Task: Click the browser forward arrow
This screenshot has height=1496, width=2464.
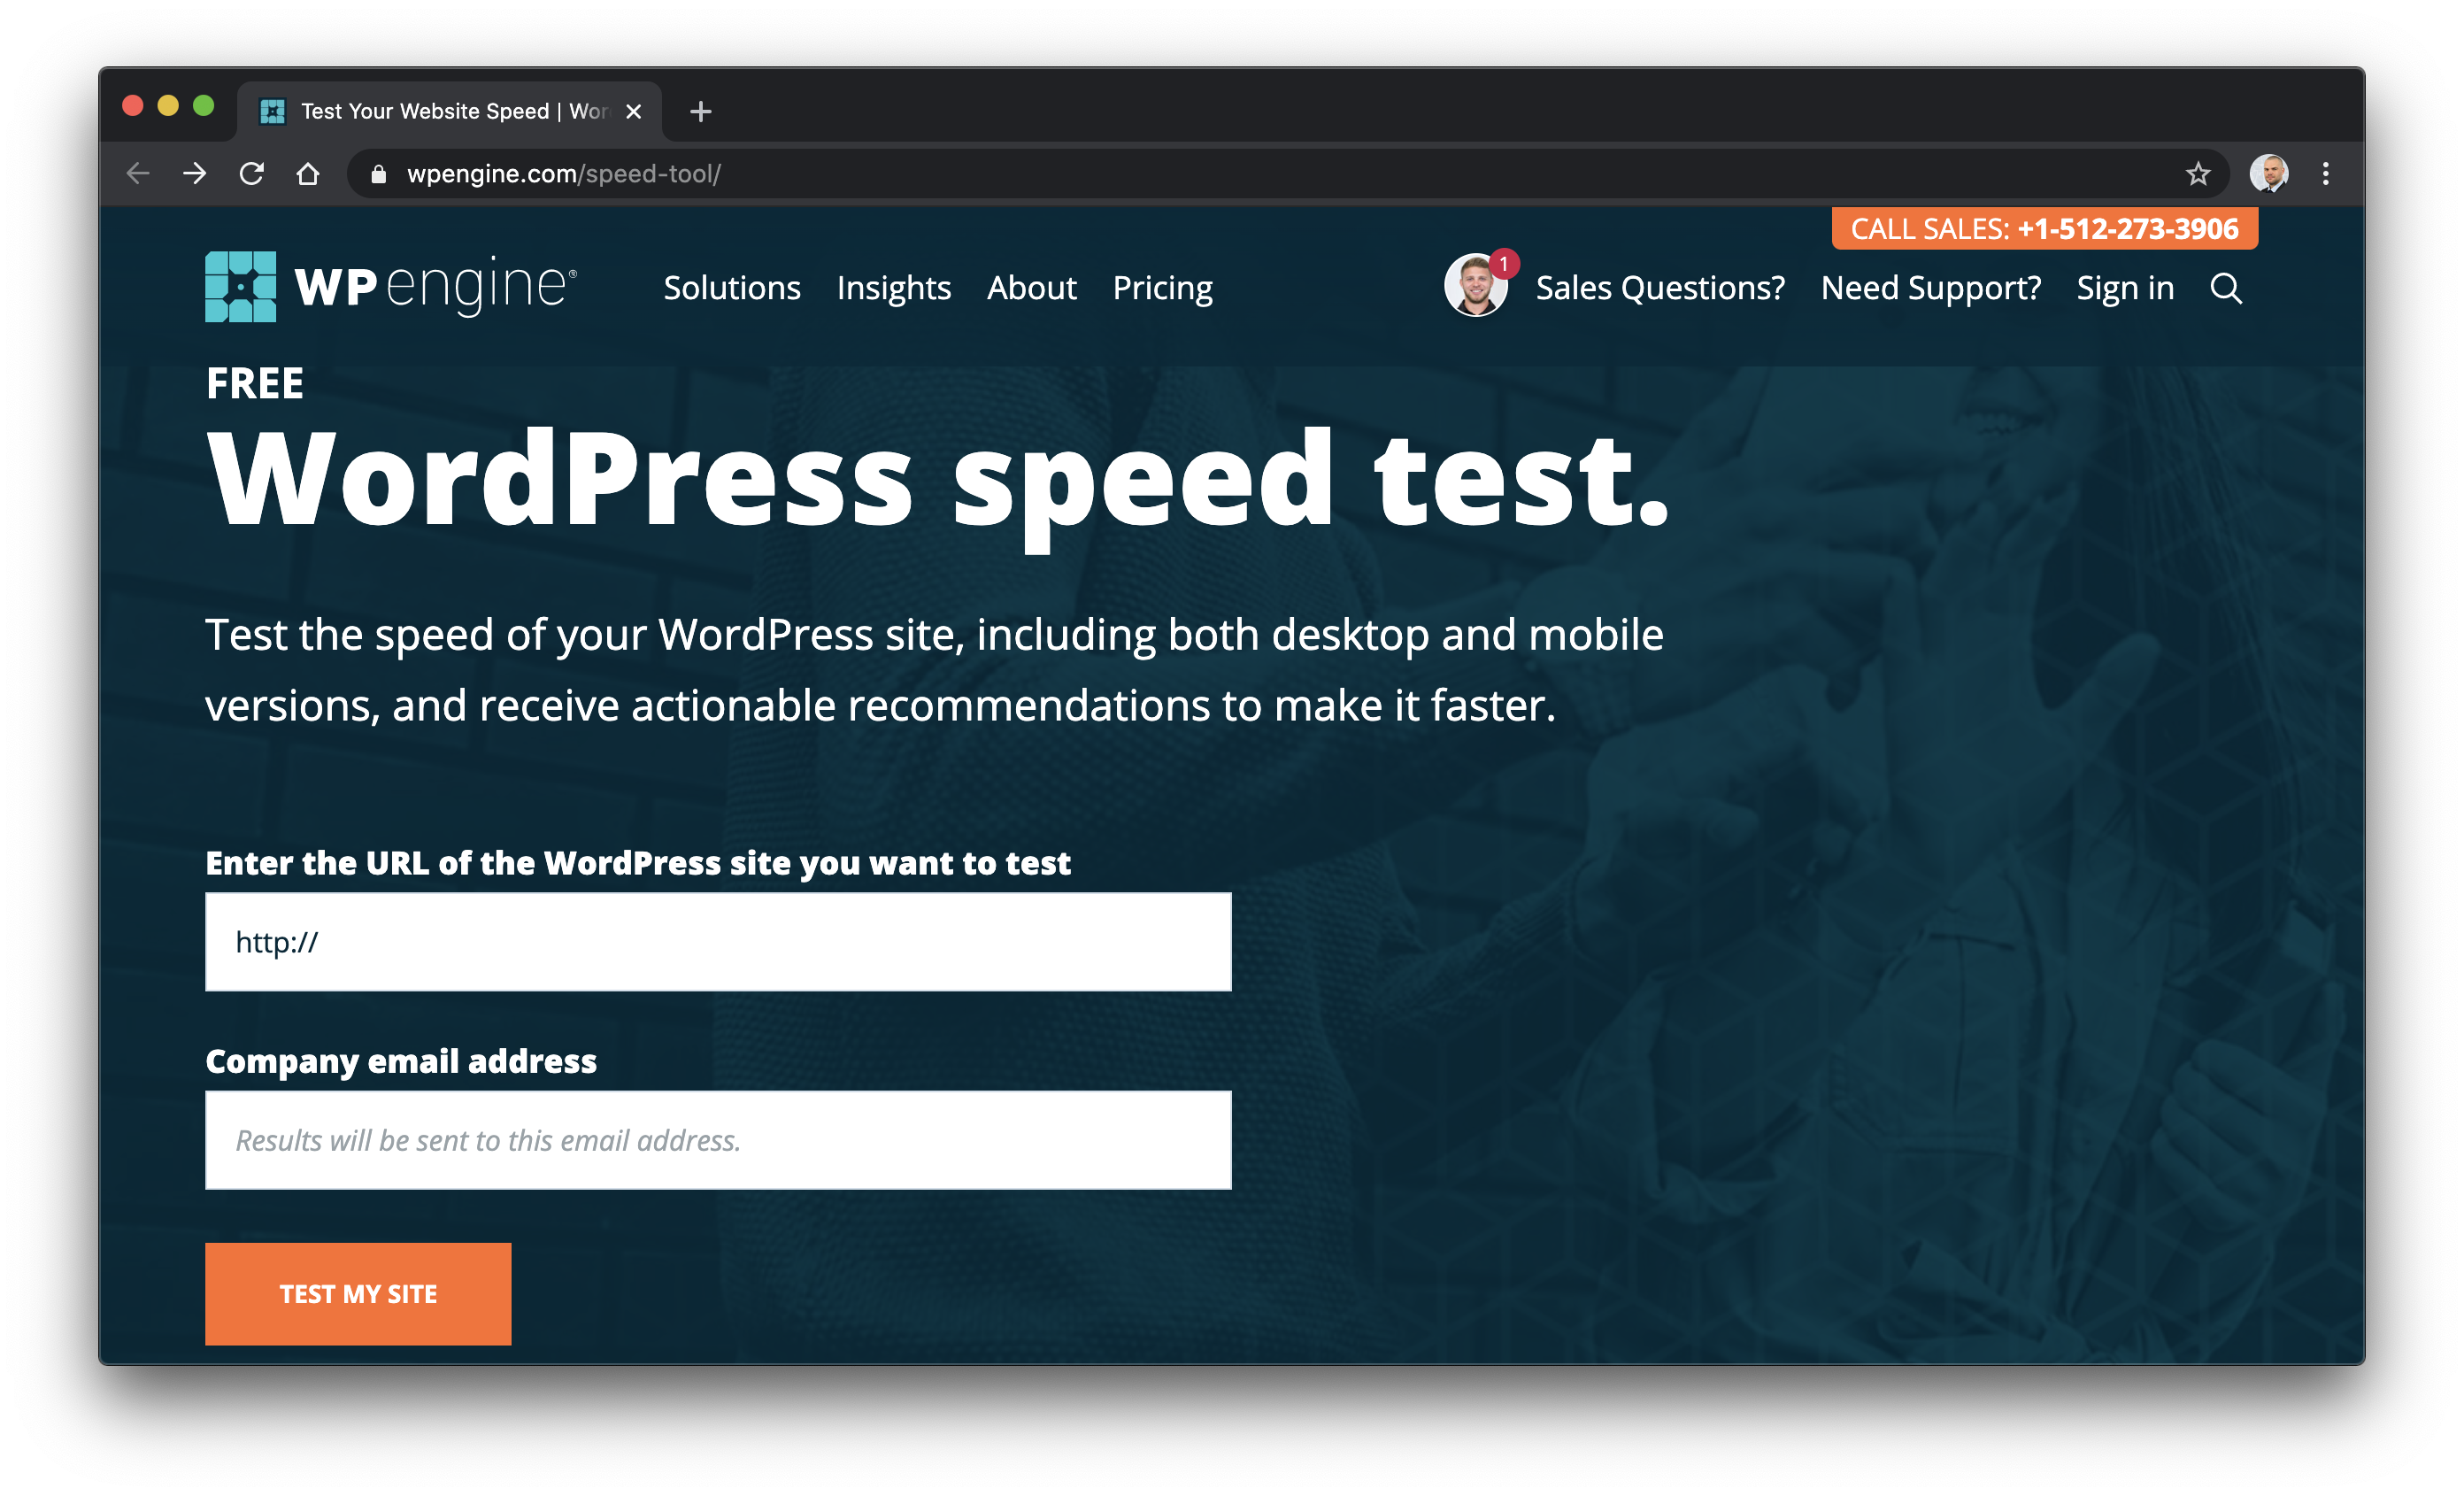Action: coord(195,174)
